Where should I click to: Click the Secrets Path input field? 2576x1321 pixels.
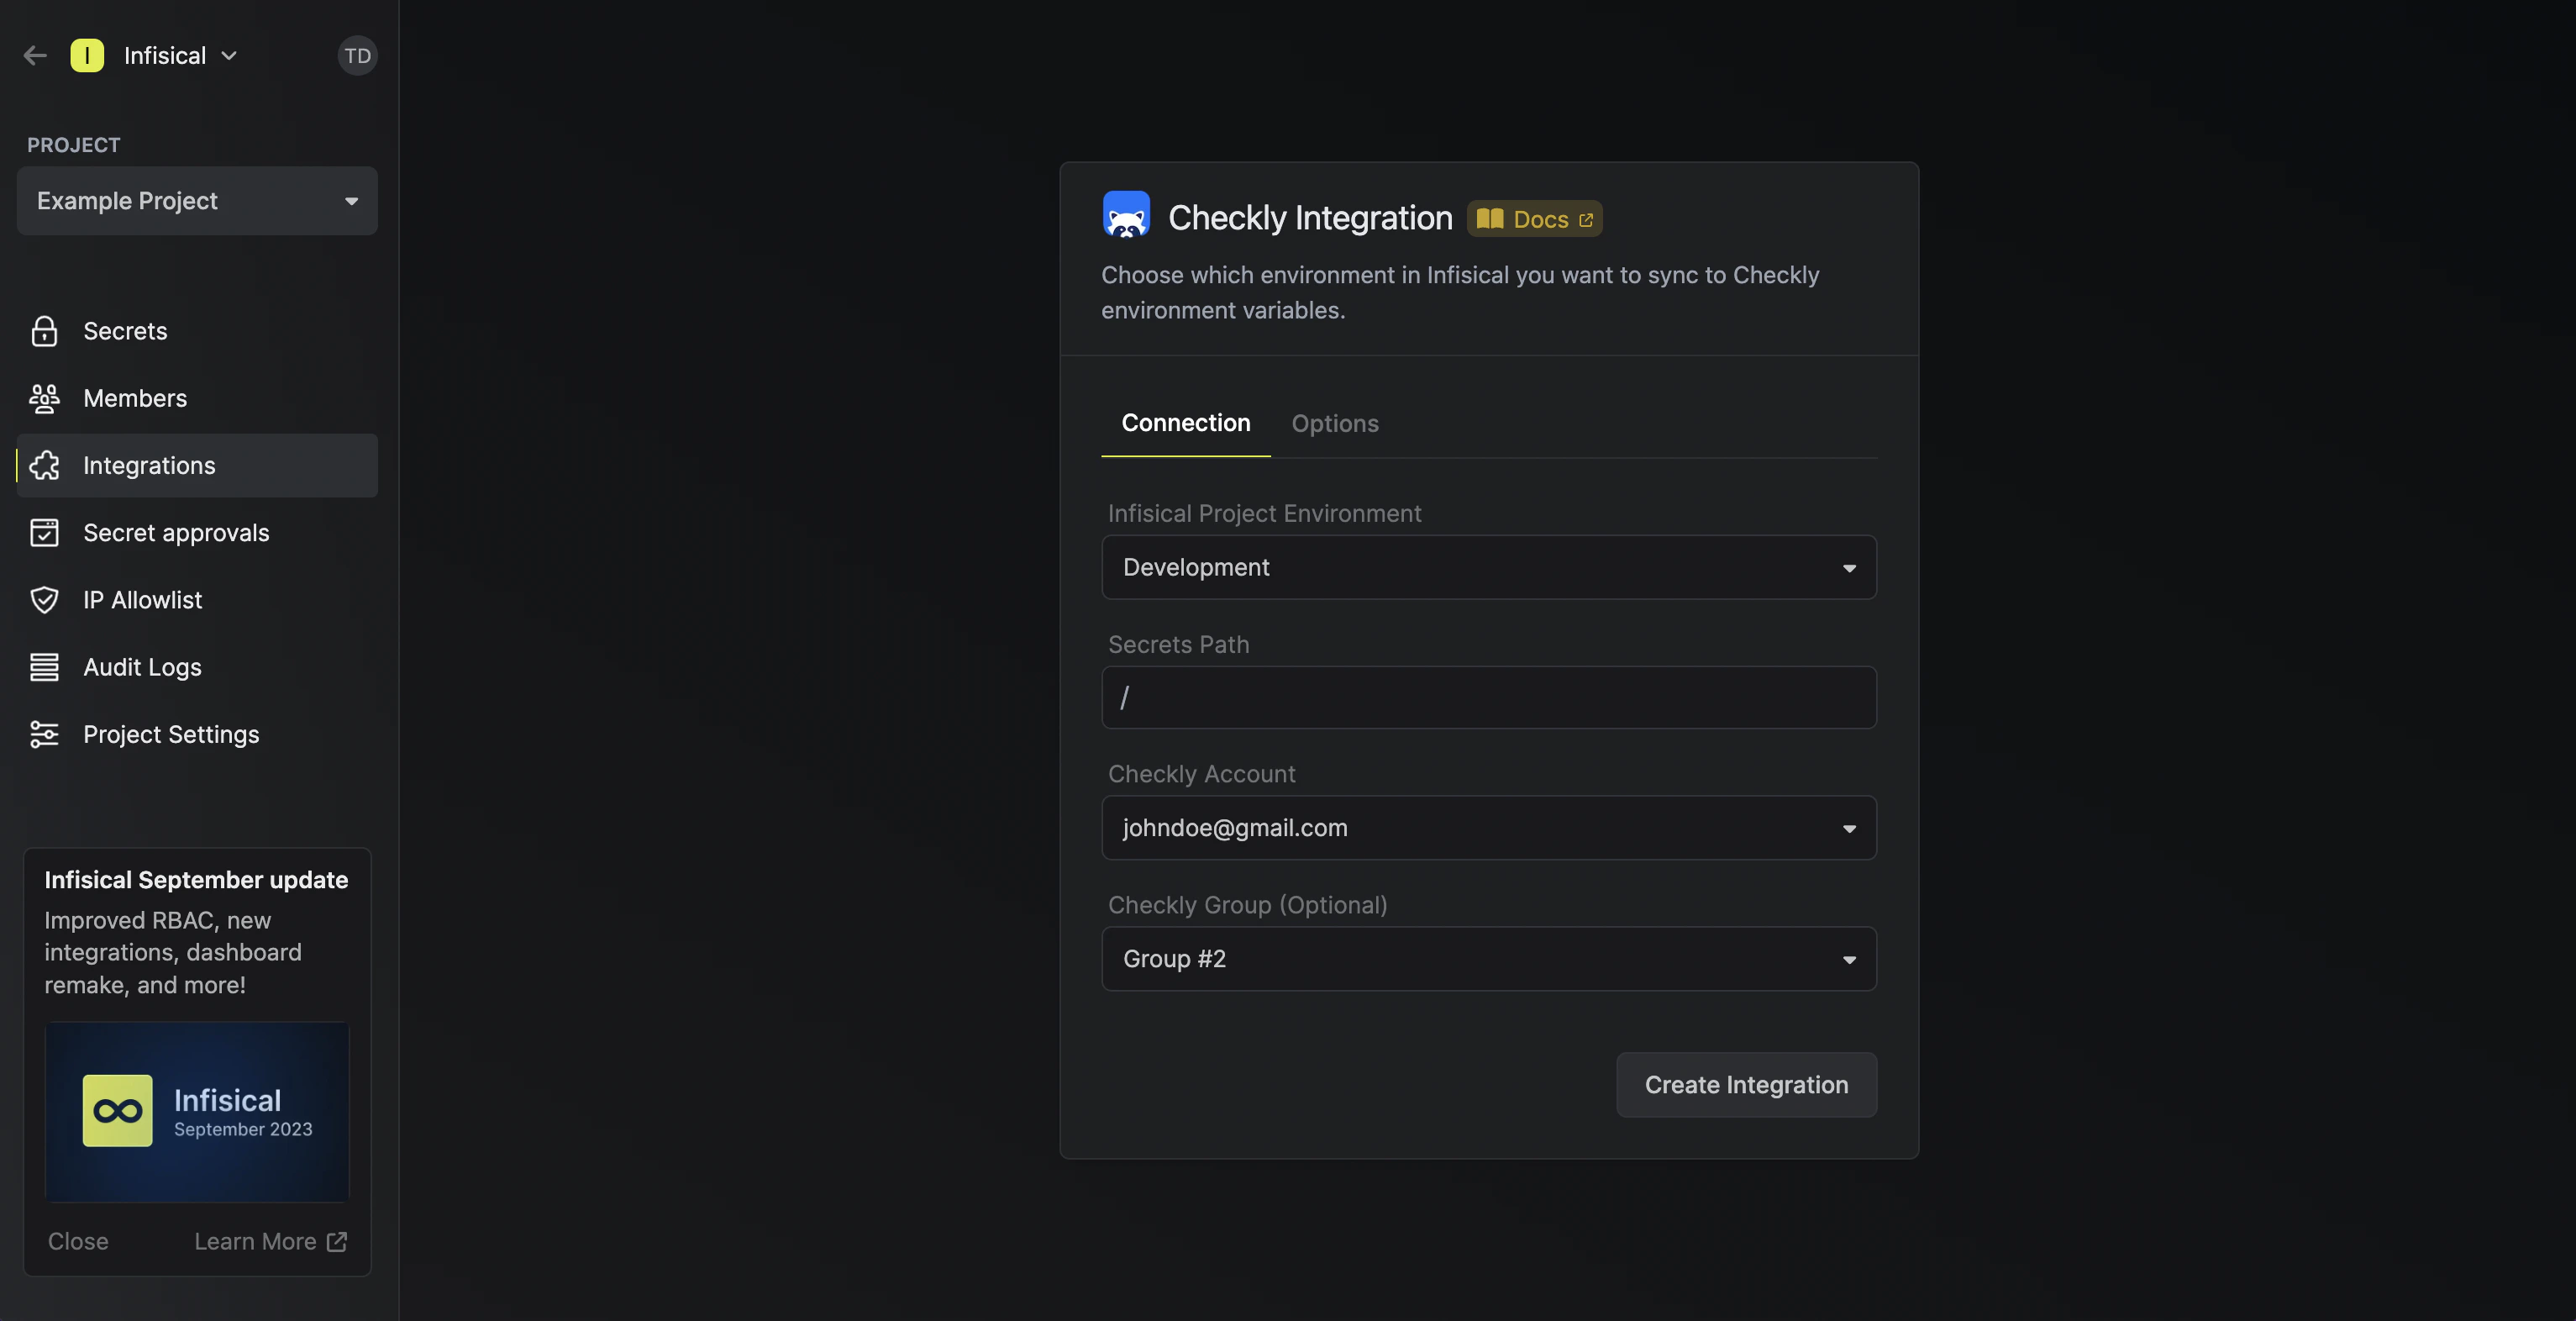1489,698
